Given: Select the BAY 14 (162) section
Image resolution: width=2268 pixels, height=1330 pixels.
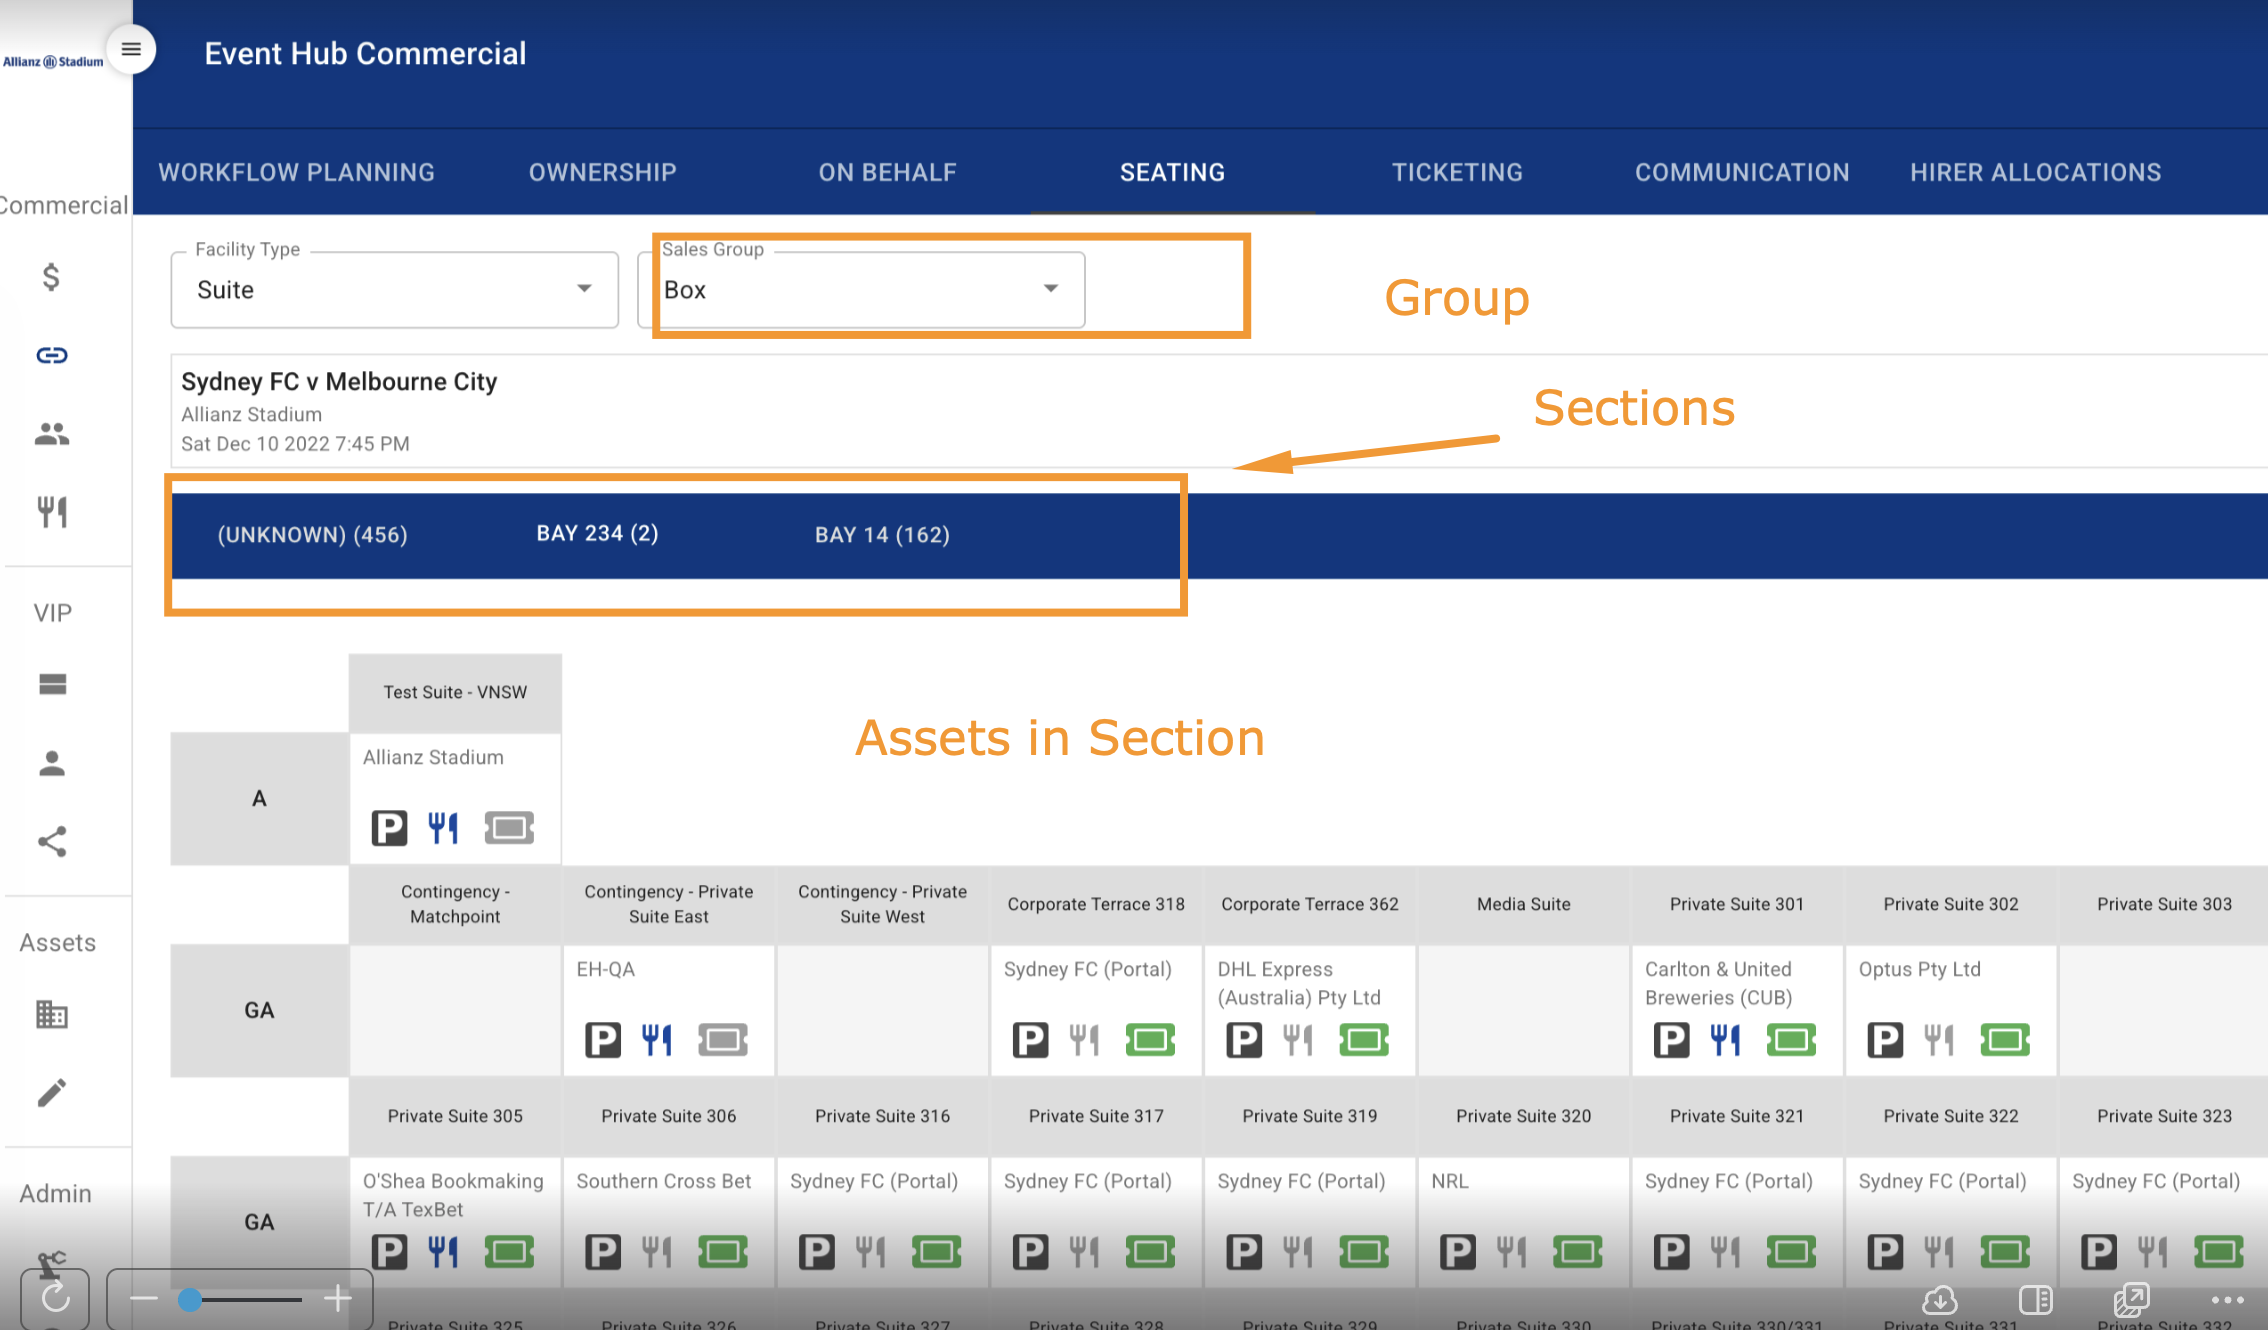Looking at the screenshot, I should (883, 535).
